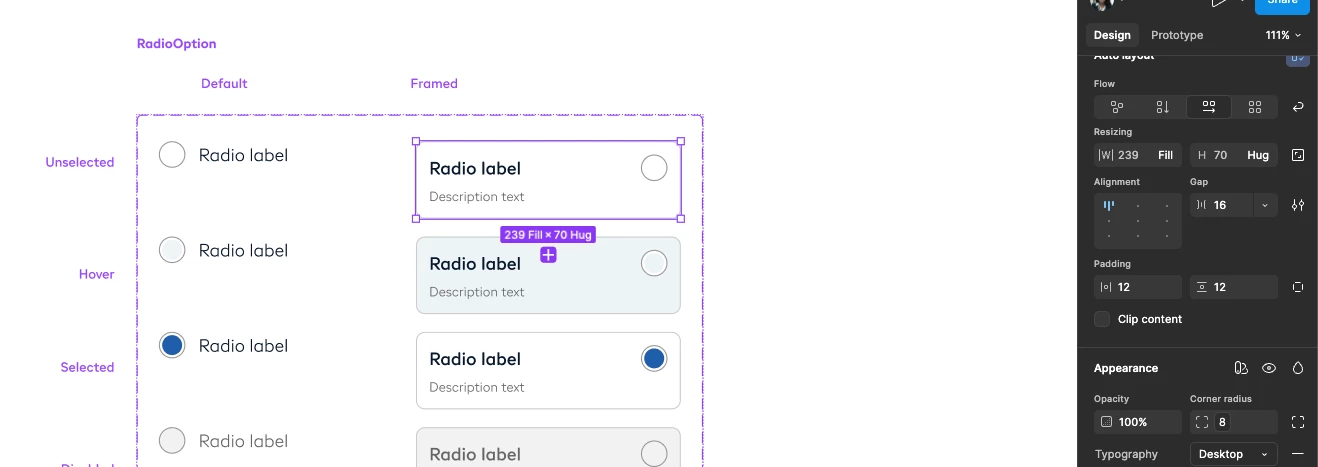1318x467 pixels.
Task: Select the grid flow layout icon
Action: click(1255, 107)
